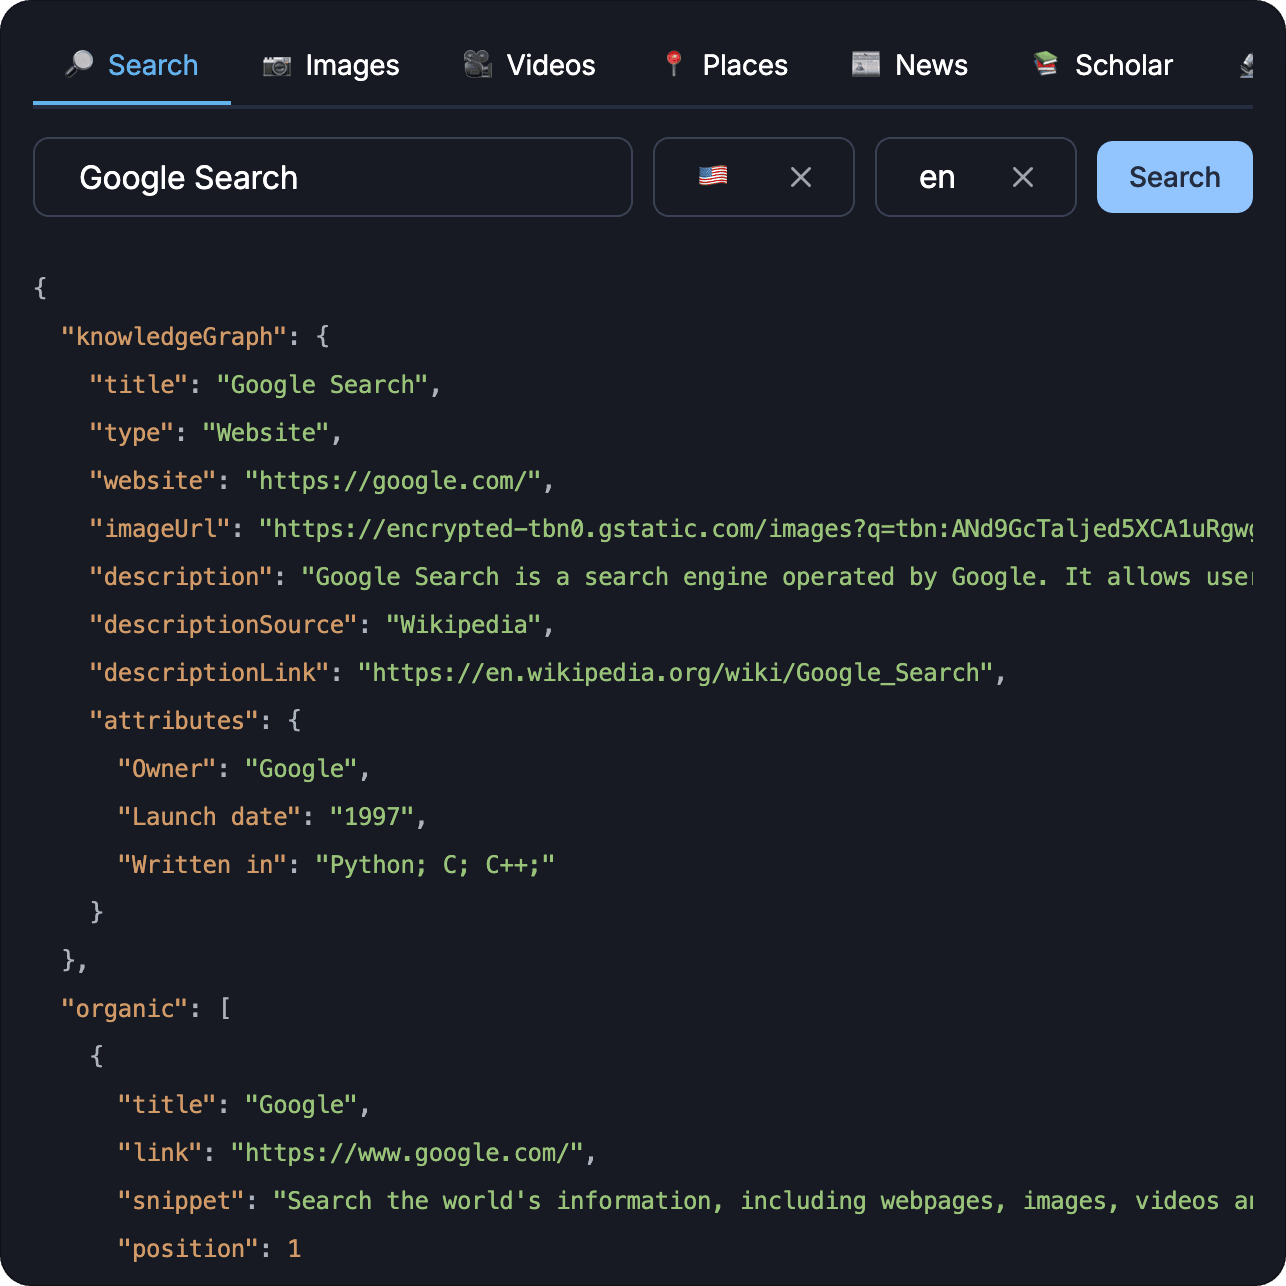1286x1286 pixels.
Task: Click the "https://www.google.com/" link value
Action: coord(407,1153)
